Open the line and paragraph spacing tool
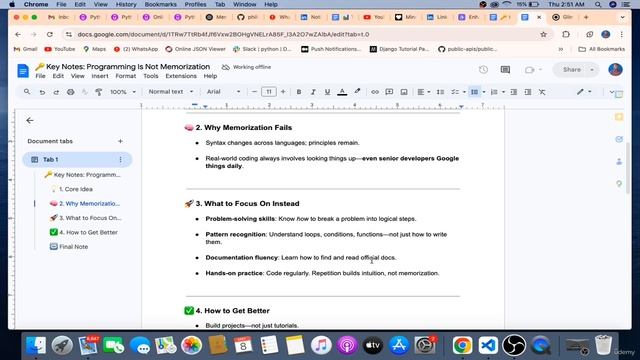640x360 pixels. click(x=440, y=92)
